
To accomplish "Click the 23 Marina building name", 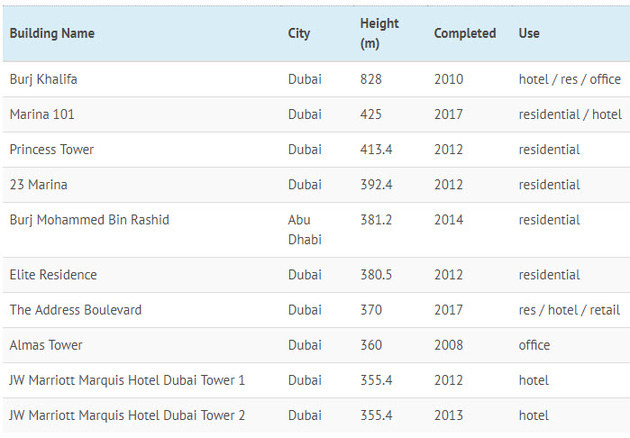I will (39, 184).
